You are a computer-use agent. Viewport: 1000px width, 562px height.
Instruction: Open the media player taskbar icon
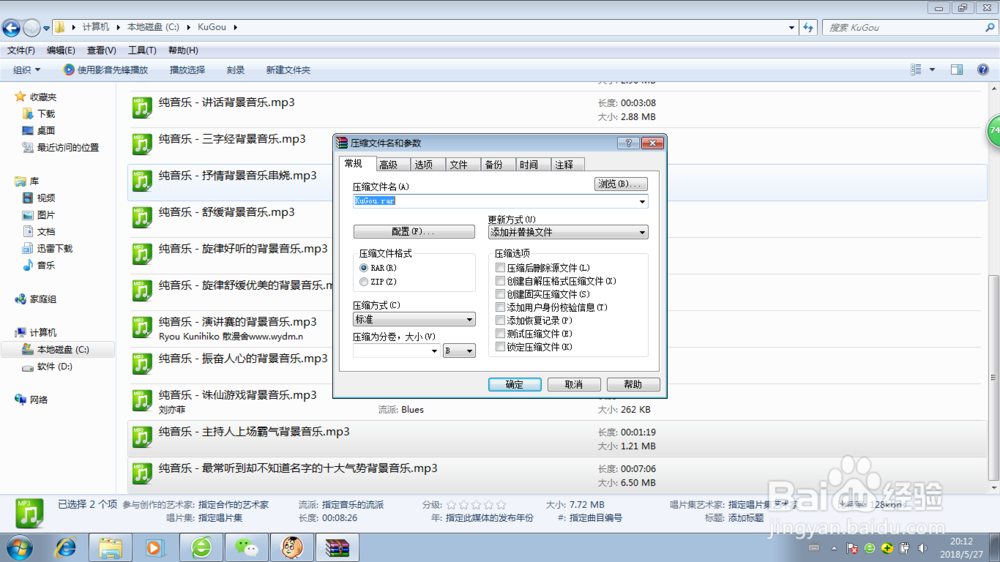(154, 547)
